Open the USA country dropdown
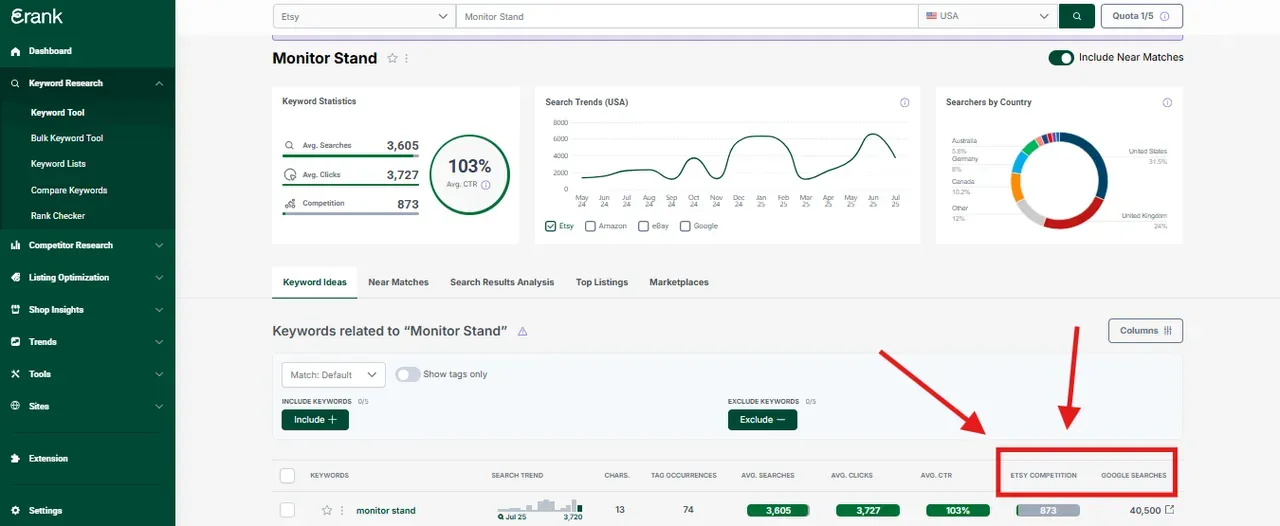The width and height of the screenshot is (1280, 526). tap(988, 16)
